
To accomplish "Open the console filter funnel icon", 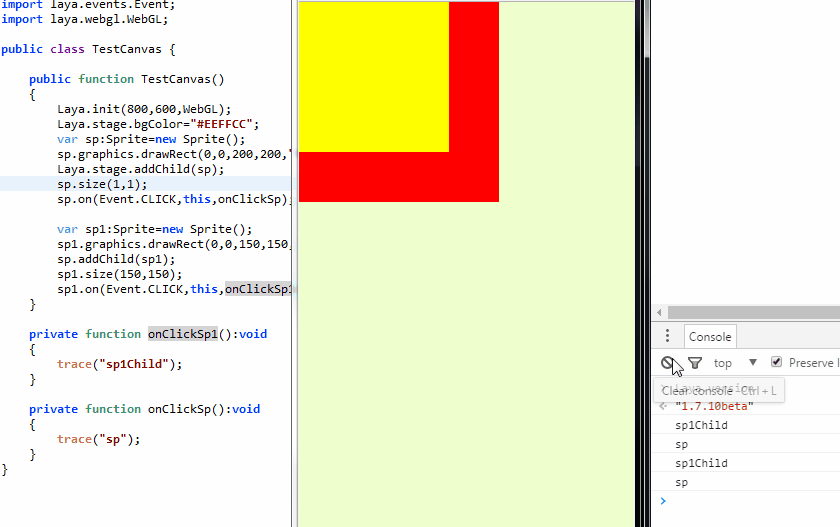I will pos(695,363).
